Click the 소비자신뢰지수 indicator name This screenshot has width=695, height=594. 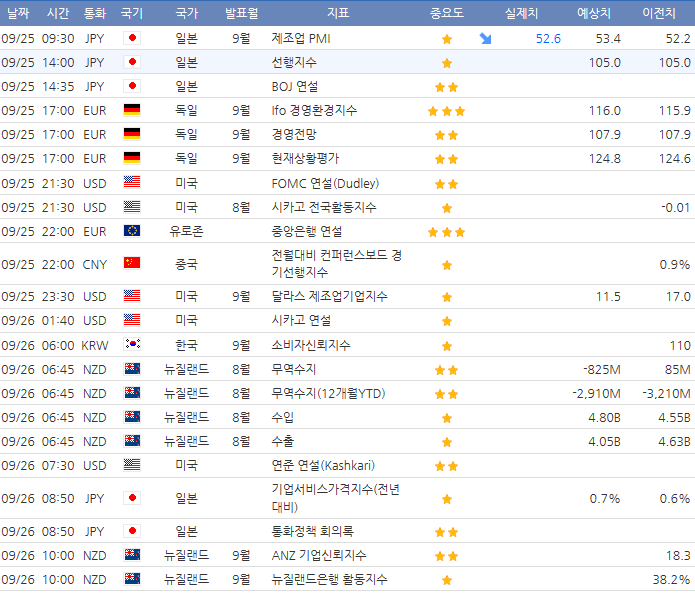pyautogui.click(x=311, y=345)
